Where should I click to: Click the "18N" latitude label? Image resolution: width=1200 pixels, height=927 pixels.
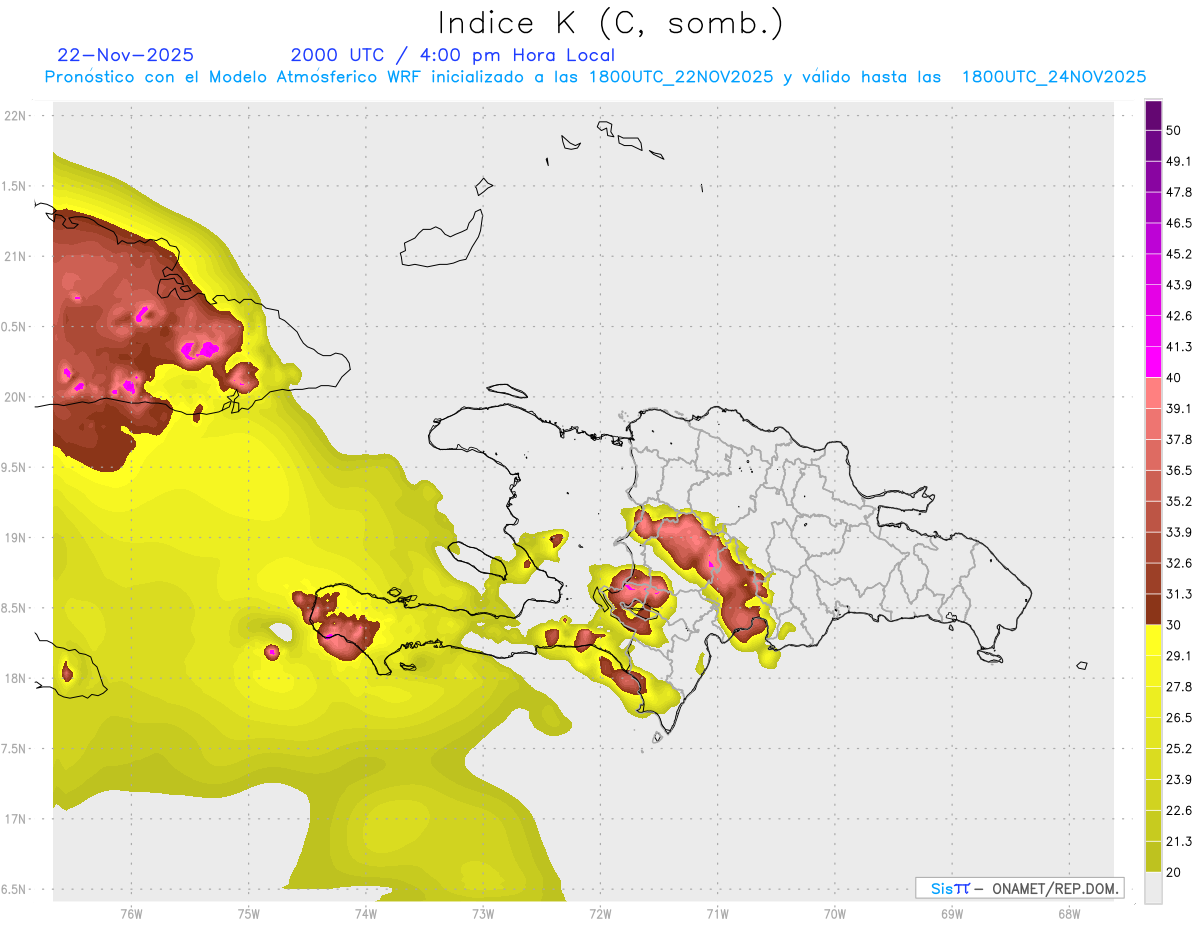click(14, 678)
